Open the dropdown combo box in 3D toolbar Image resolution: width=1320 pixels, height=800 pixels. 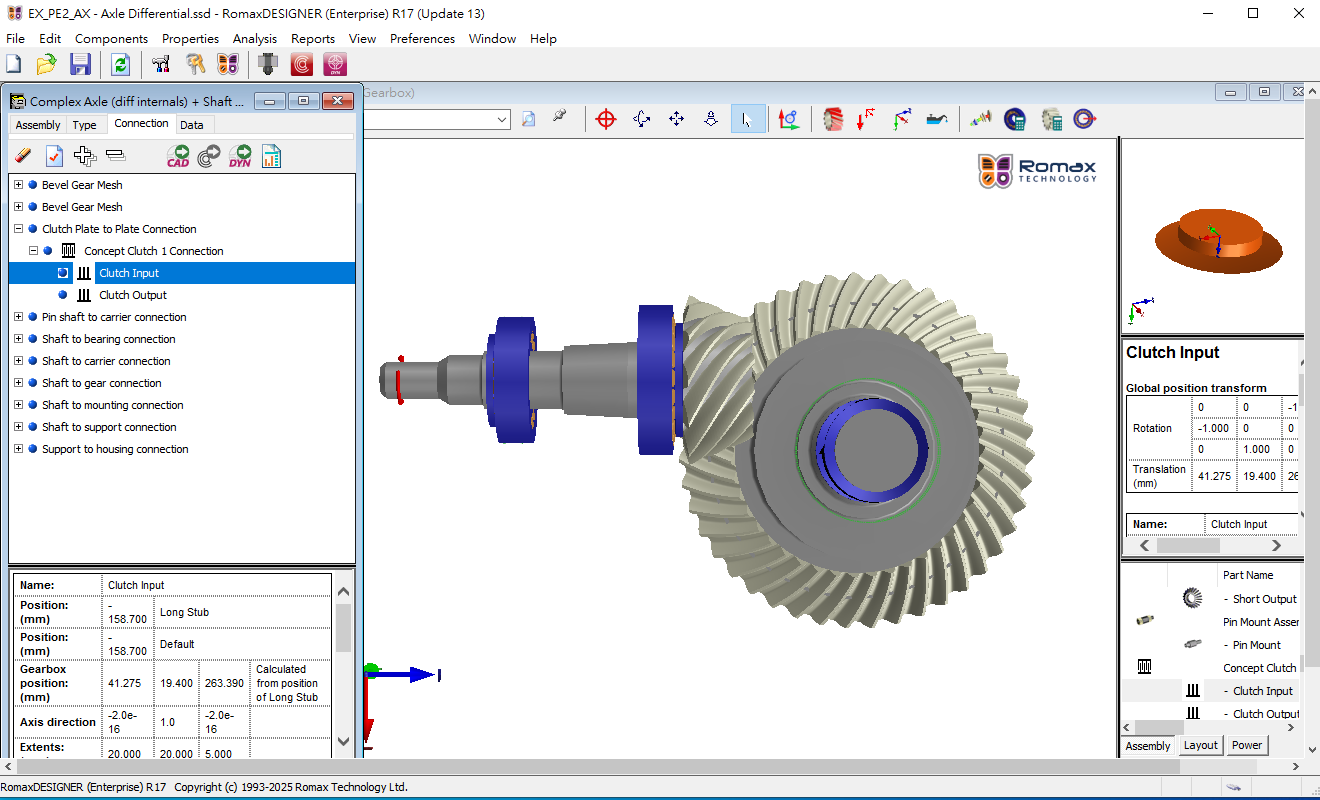pos(502,120)
